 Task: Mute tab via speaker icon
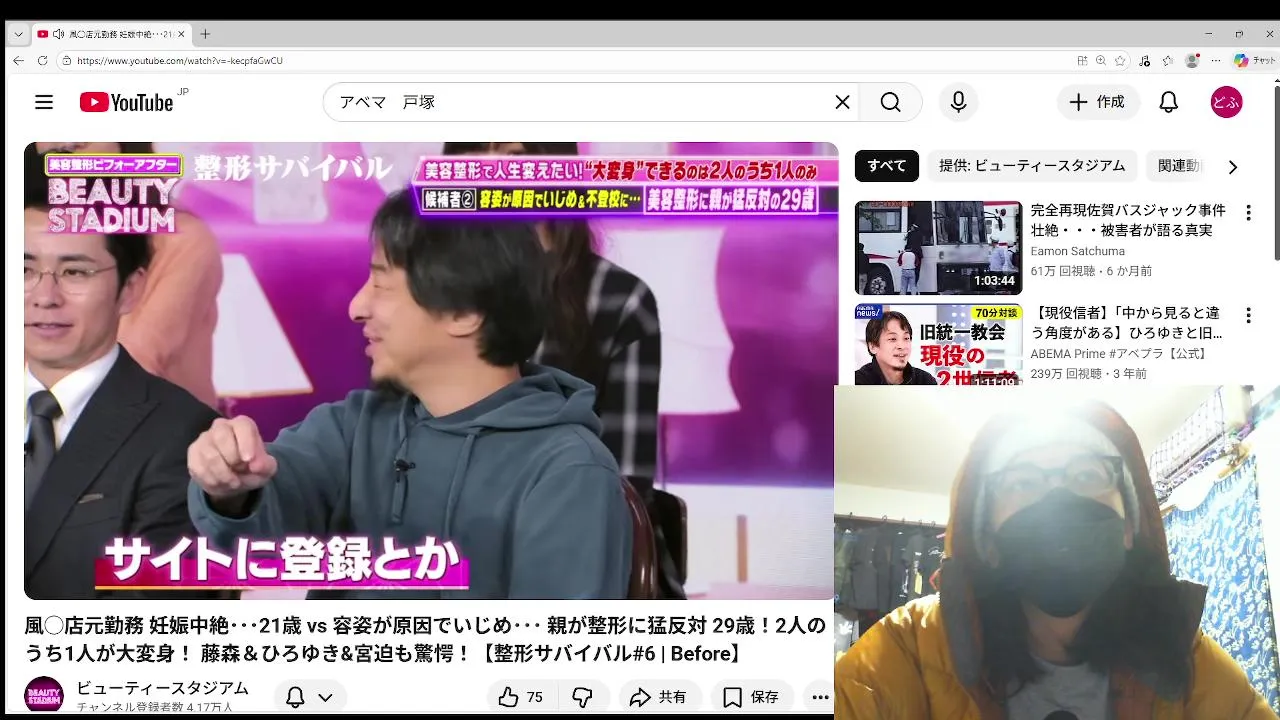(59, 34)
